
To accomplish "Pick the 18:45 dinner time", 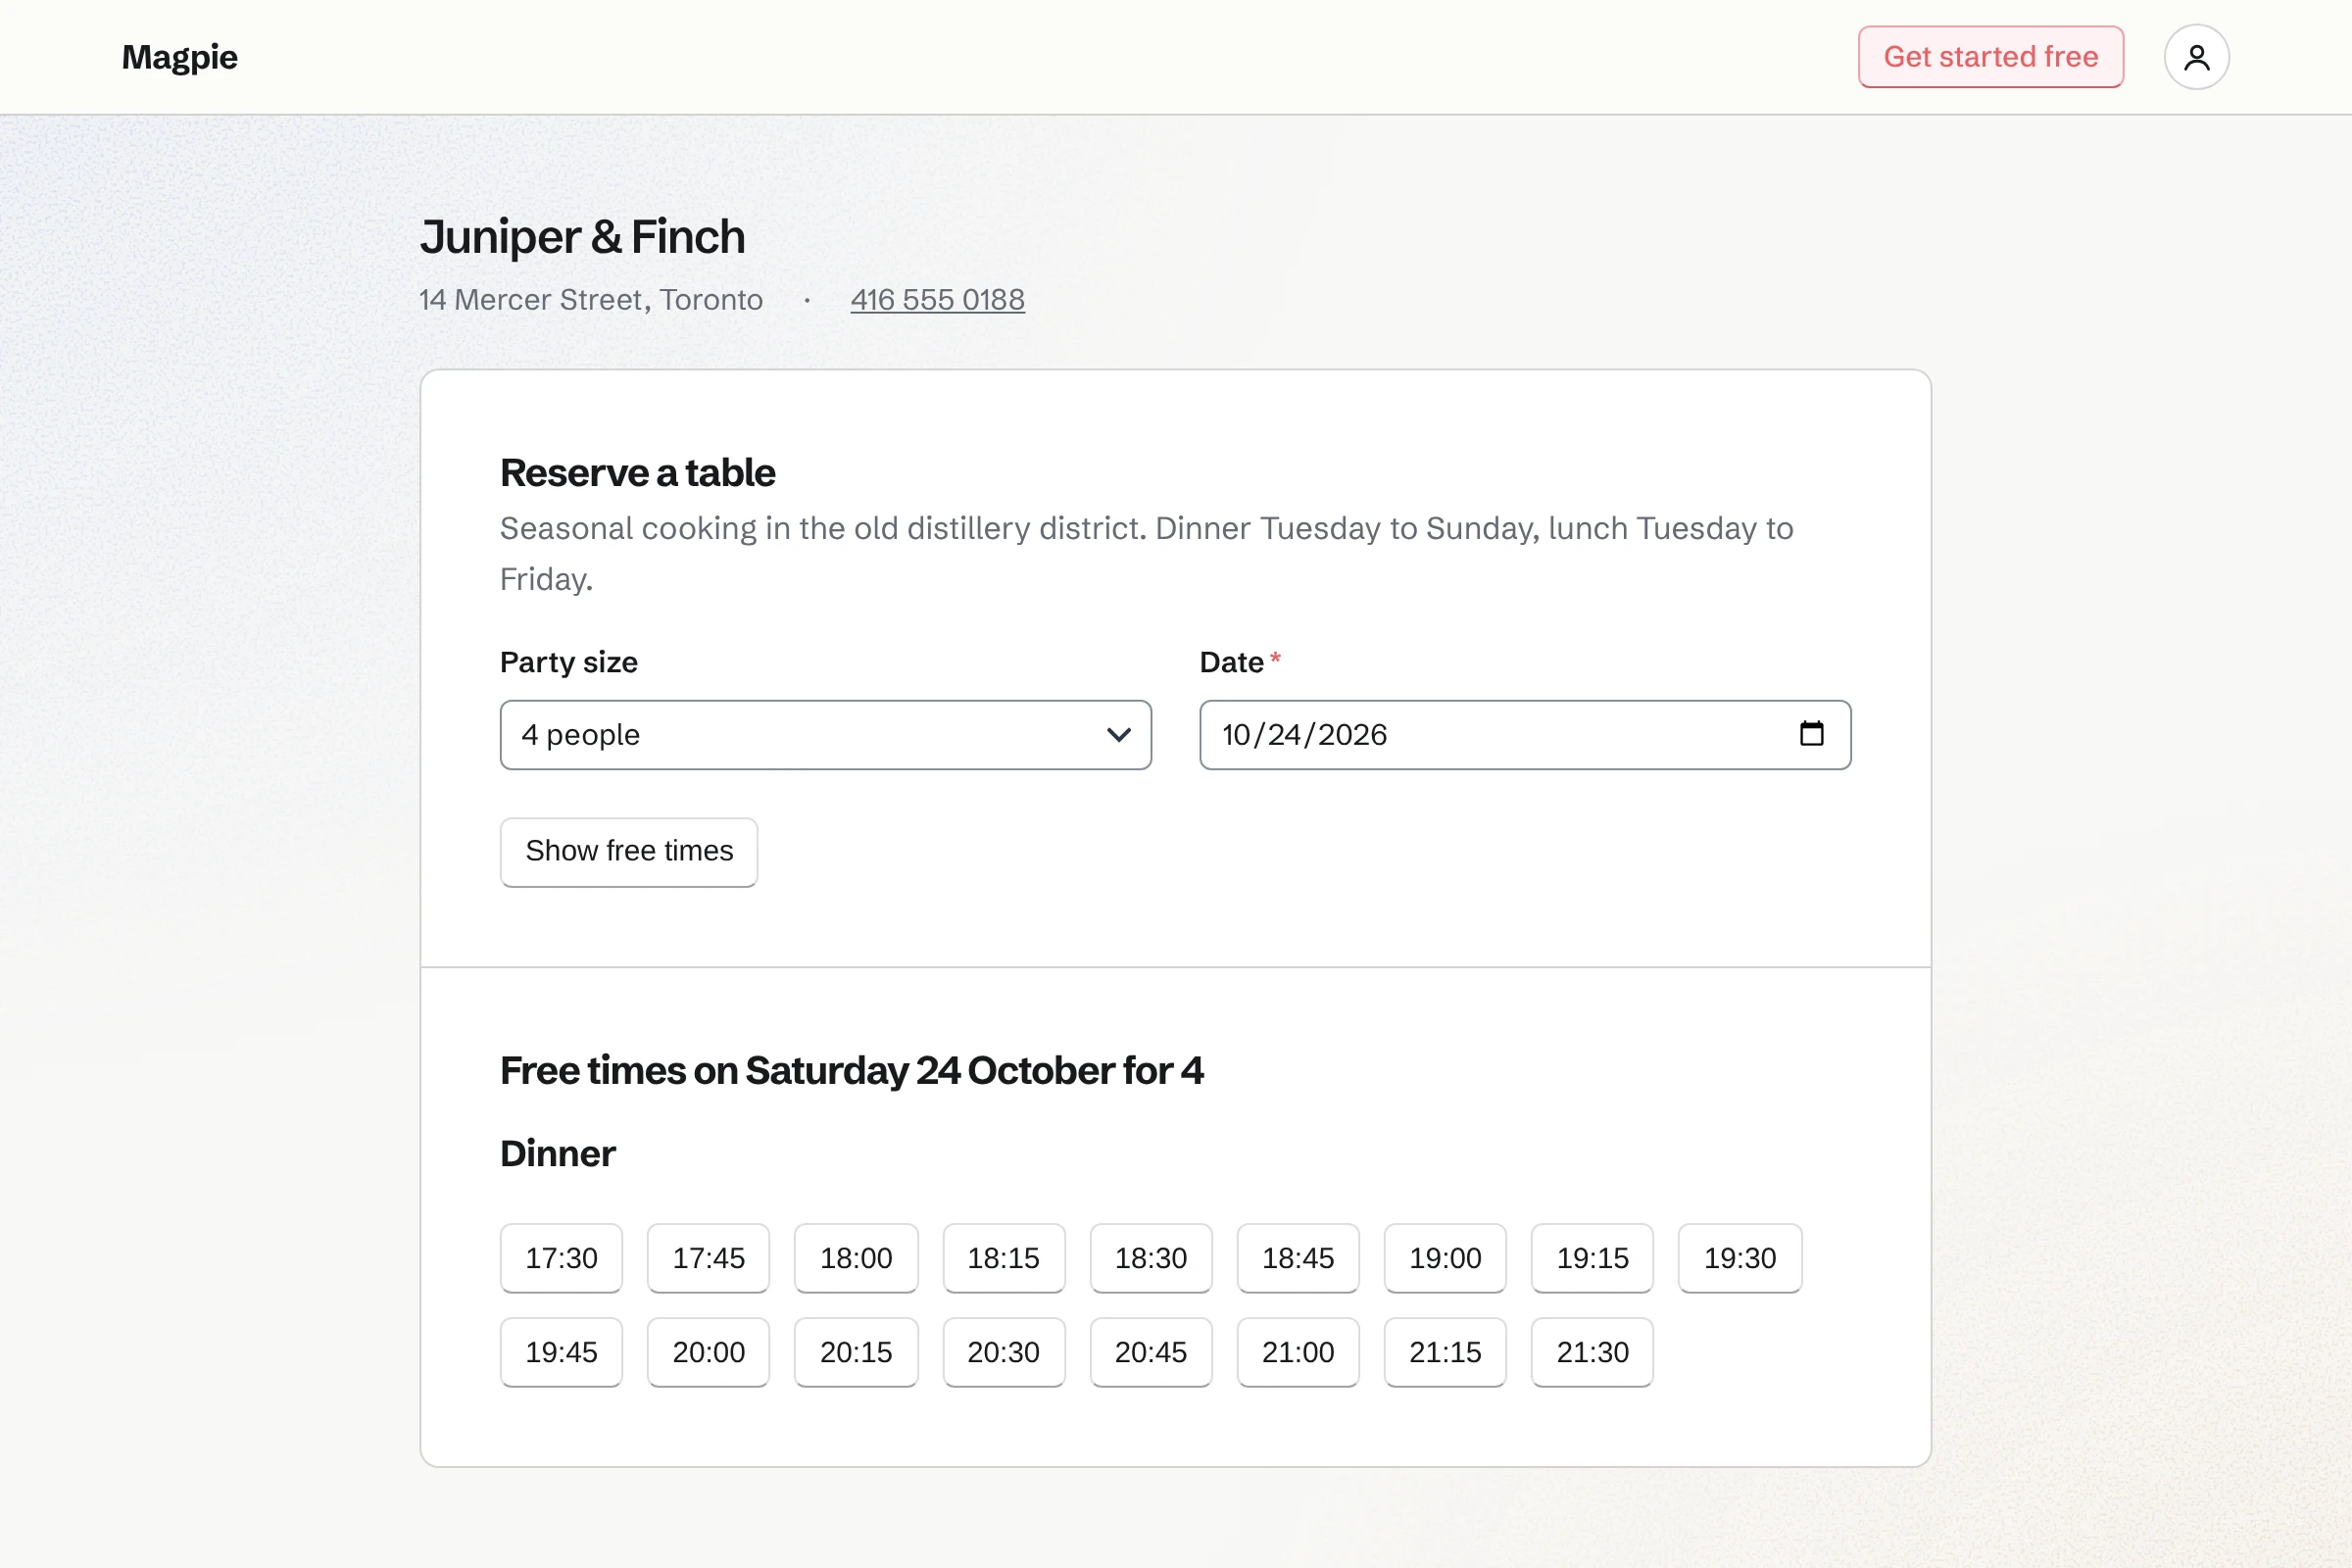I will coord(1298,1258).
